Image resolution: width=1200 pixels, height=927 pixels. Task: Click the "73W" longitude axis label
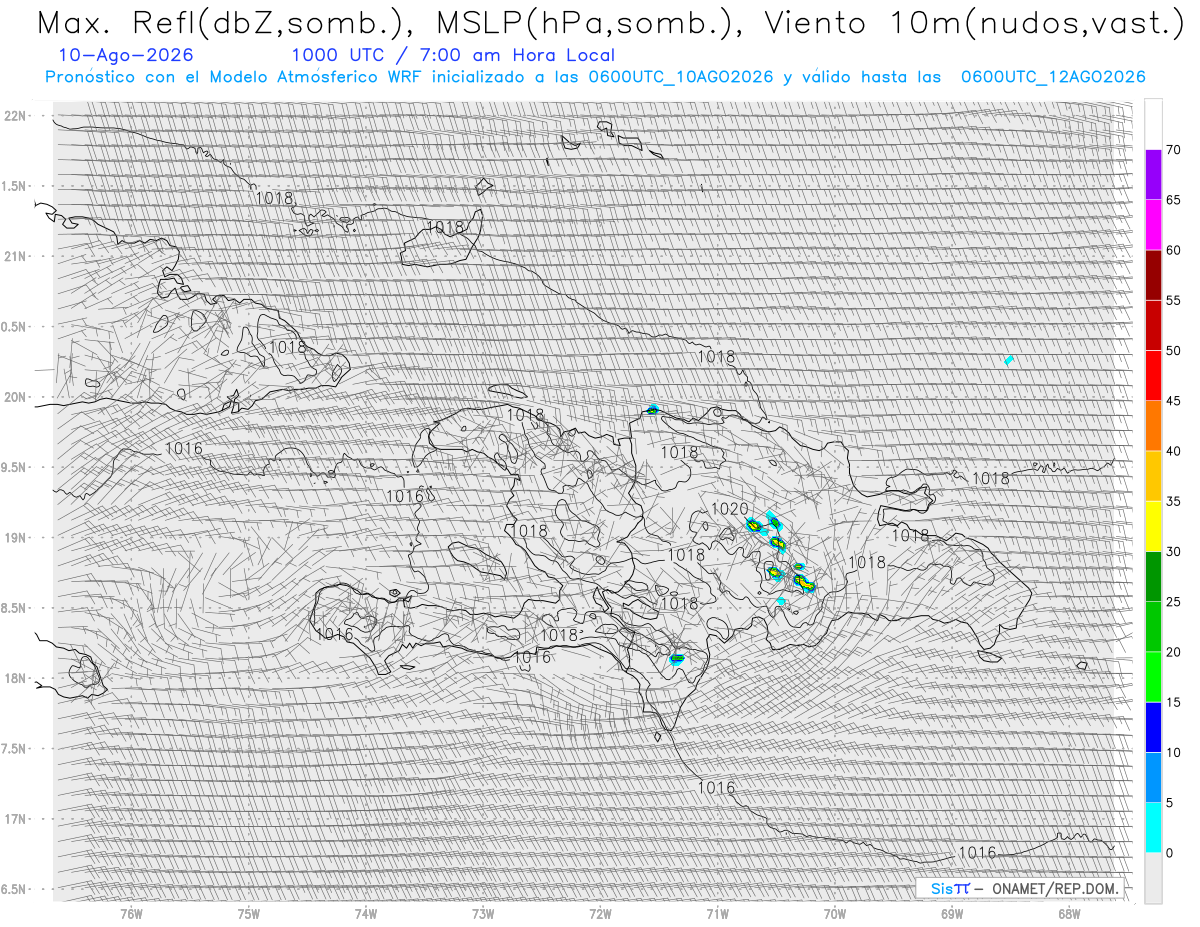point(483,914)
